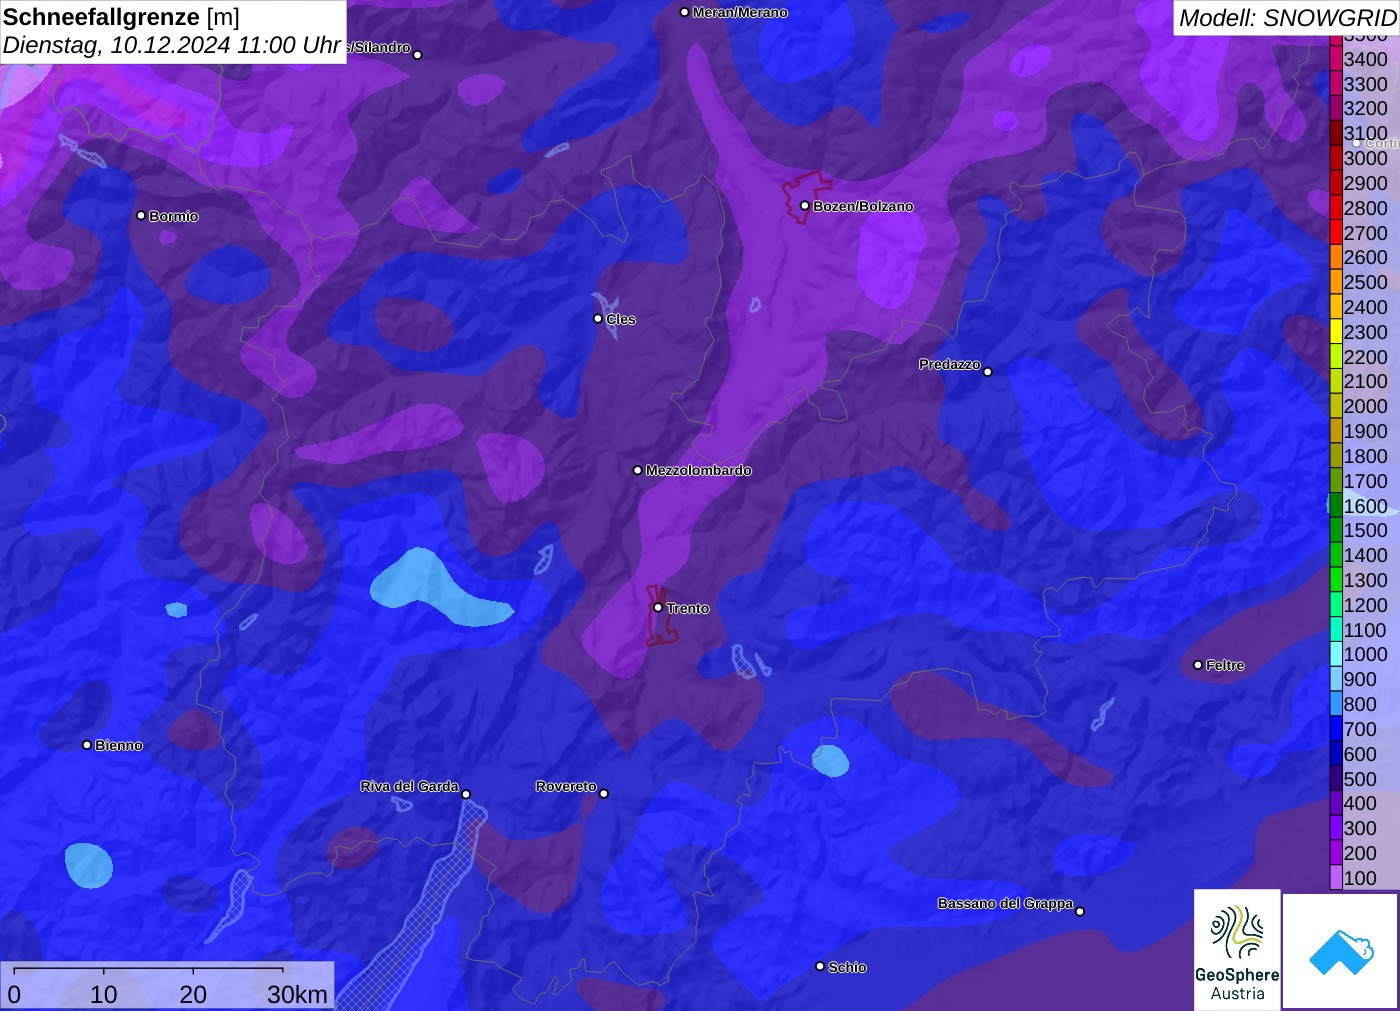Click the date 'Dienstag, 10.12.2024 11:00 Uhr'
The image size is (1400, 1011).
(x=172, y=45)
